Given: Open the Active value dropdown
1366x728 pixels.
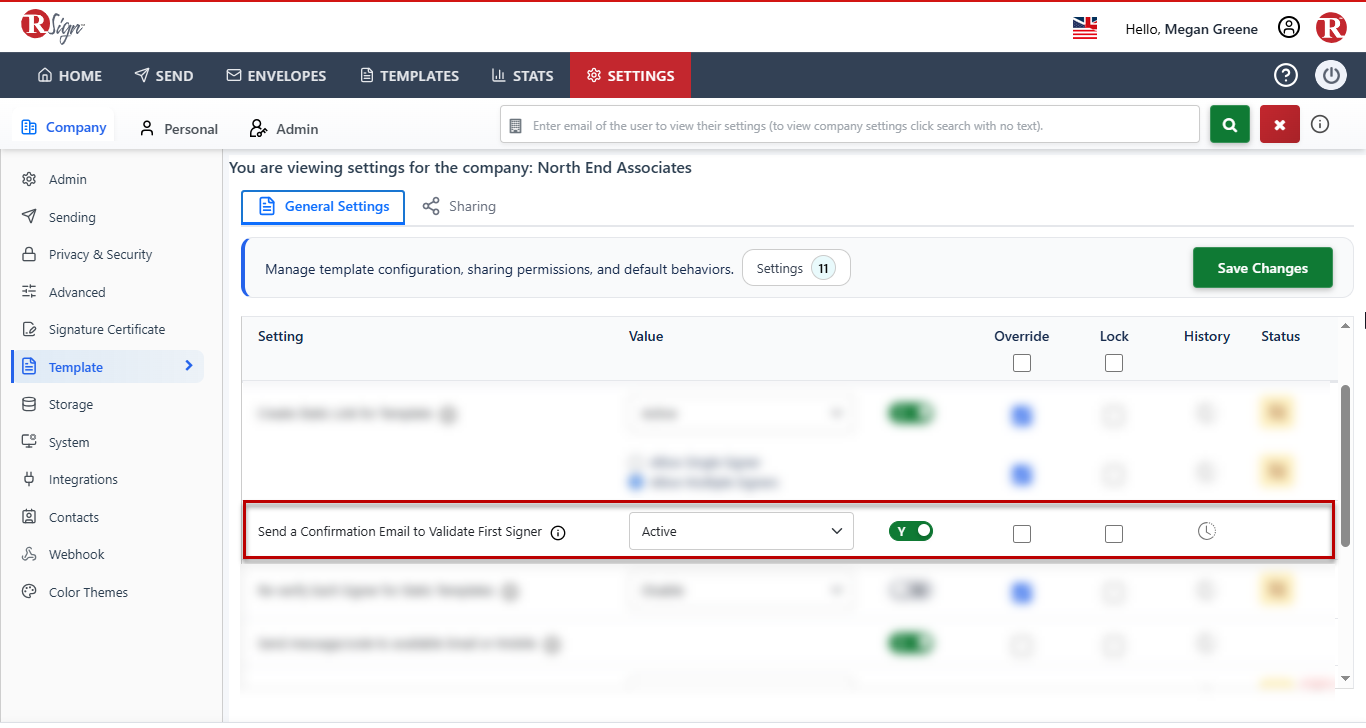Looking at the screenshot, I should 741,531.
